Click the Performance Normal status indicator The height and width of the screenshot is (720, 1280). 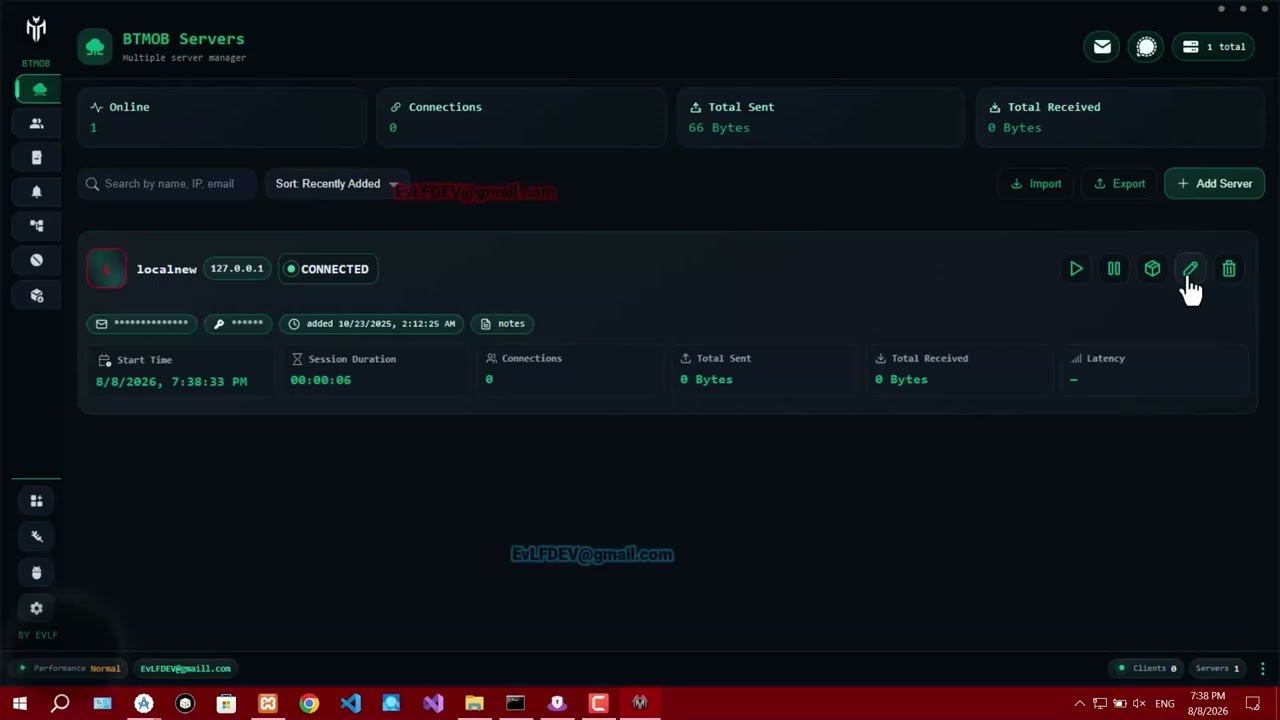(70, 668)
